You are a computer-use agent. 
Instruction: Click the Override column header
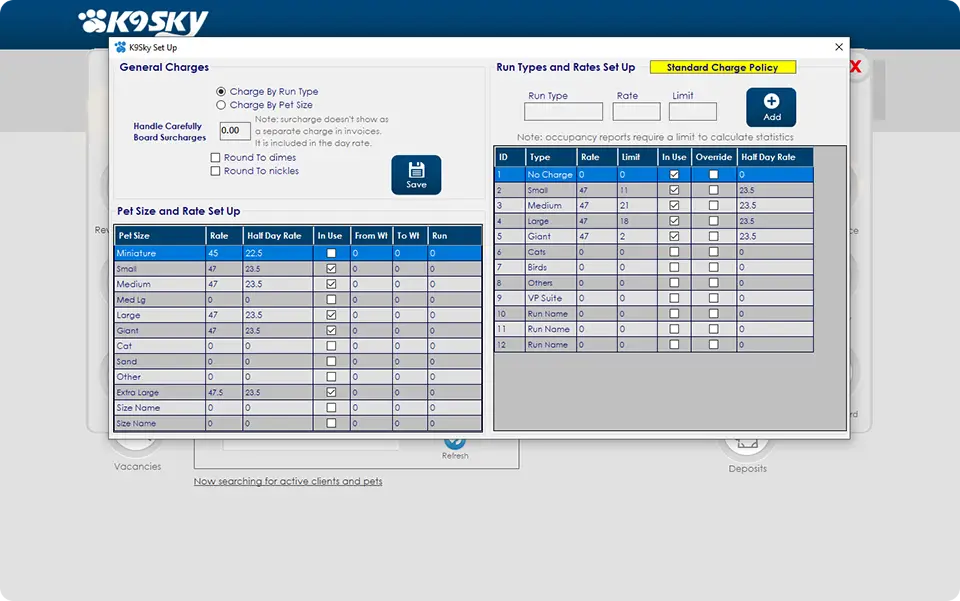coord(713,157)
